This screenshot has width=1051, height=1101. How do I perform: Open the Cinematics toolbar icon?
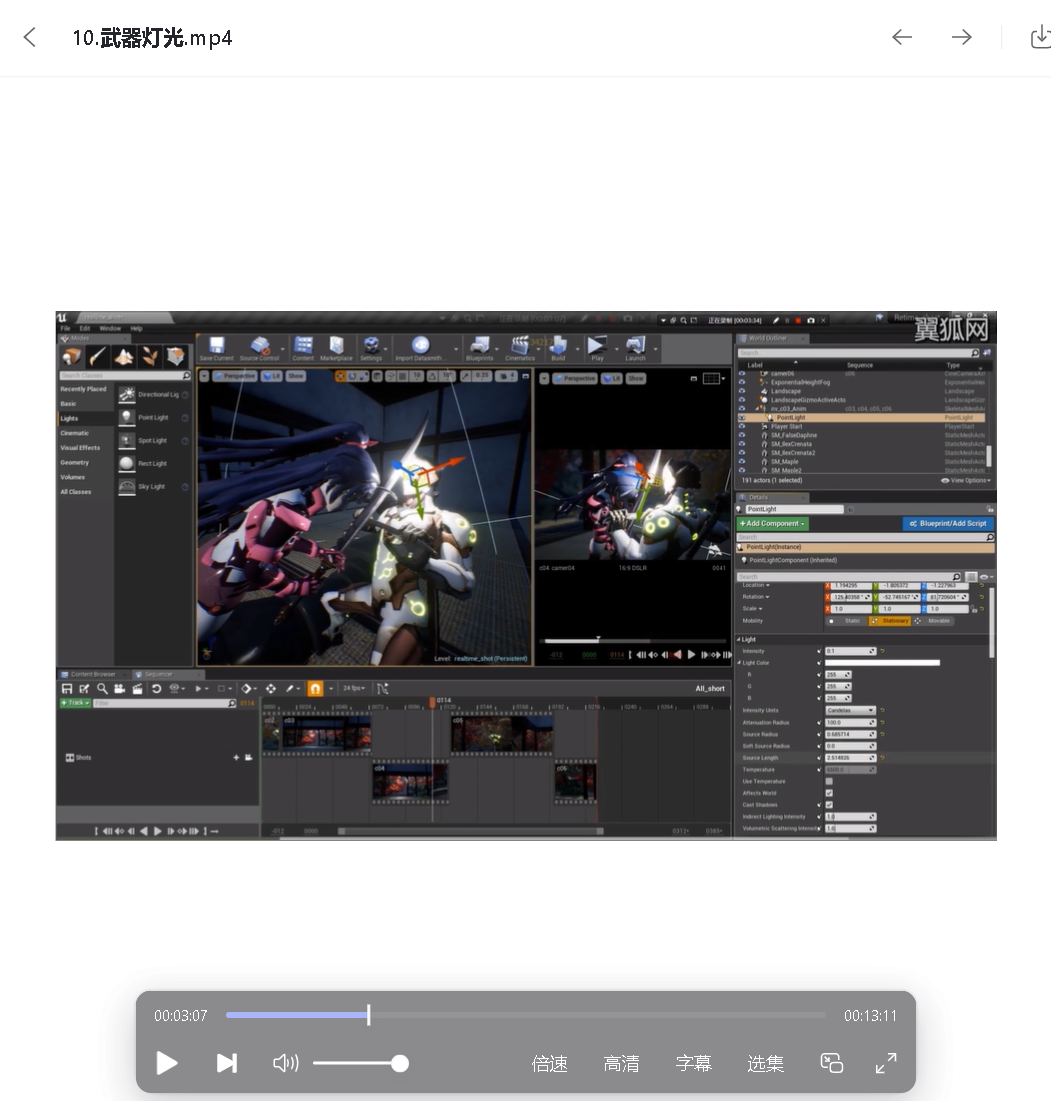(x=520, y=348)
